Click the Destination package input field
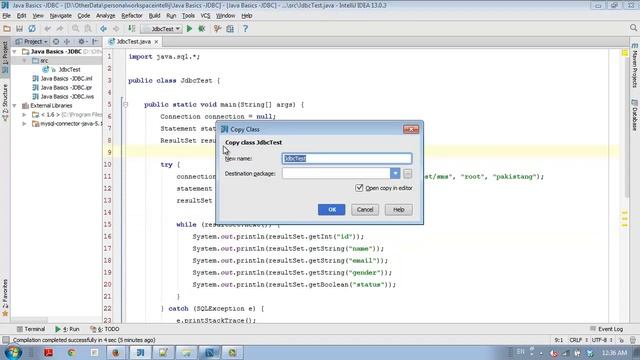Viewport: 640px width, 360px height. coord(336,173)
